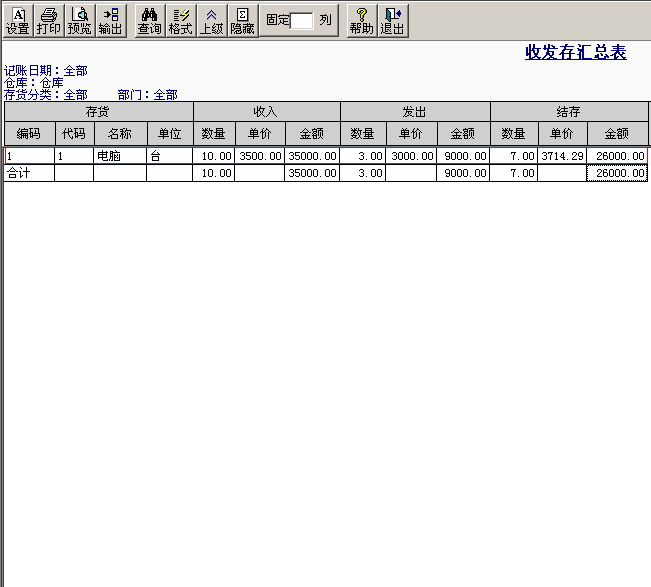Select the 收入 金额 cell 35000.00 for 电脑
651x587 pixels.
tap(312, 156)
